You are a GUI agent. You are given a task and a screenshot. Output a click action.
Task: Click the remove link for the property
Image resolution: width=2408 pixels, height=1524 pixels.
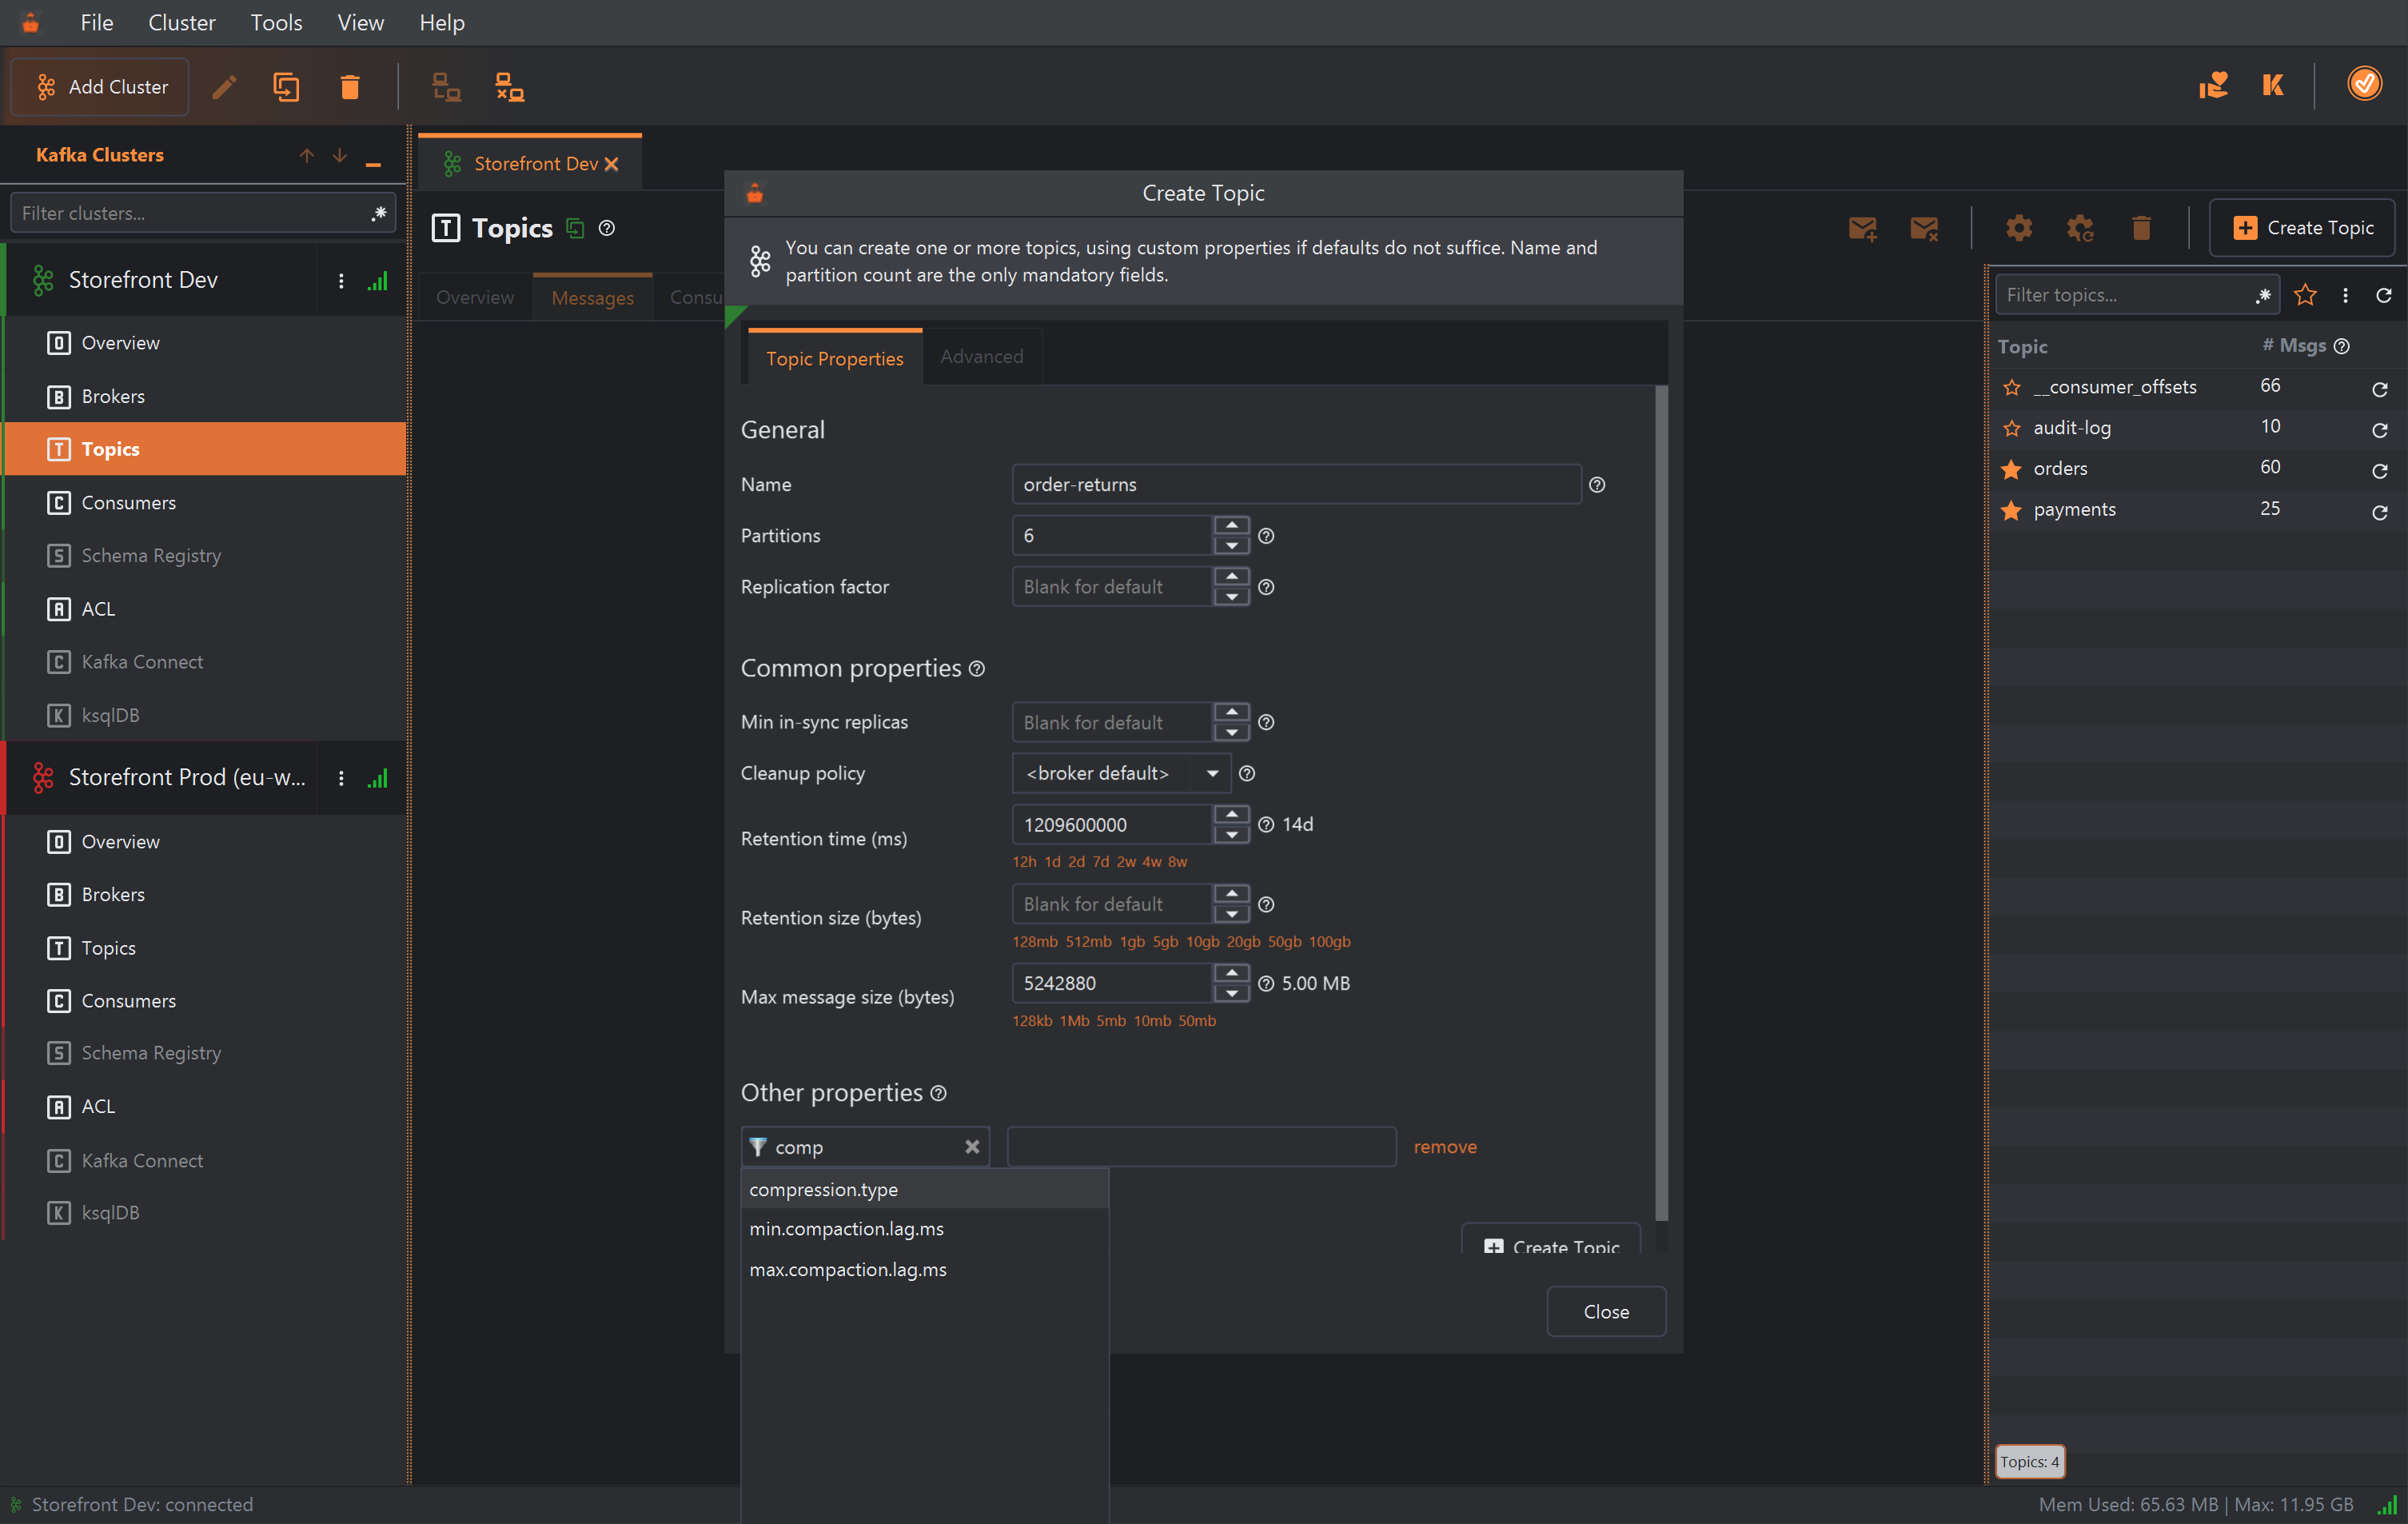[1445, 1147]
